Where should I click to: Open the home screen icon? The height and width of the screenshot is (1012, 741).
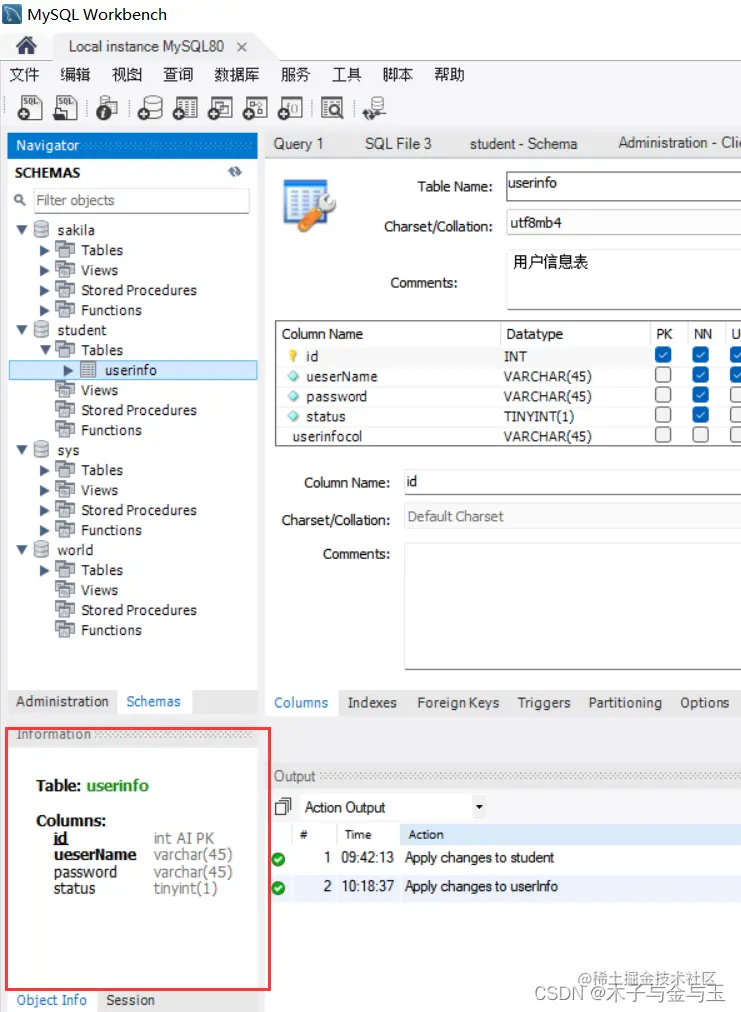26,46
